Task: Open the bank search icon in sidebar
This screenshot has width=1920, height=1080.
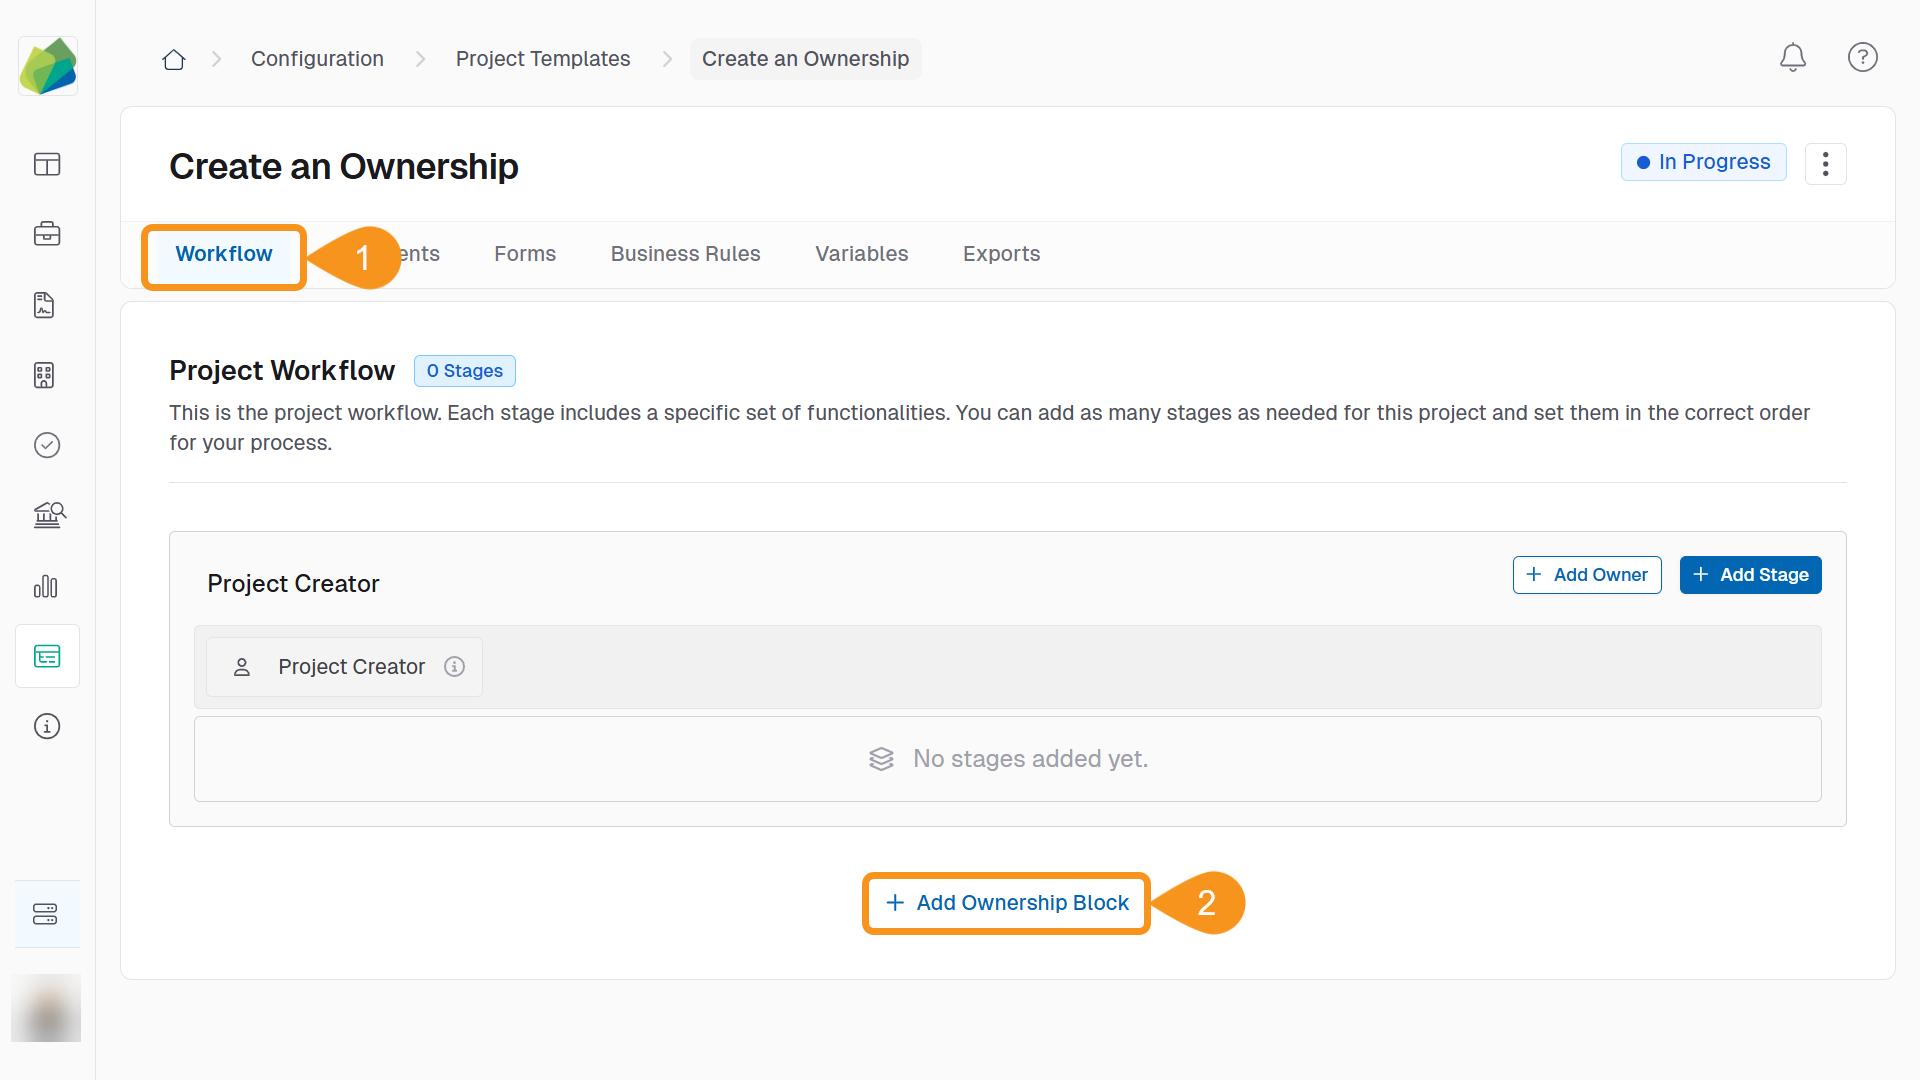Action: point(48,515)
